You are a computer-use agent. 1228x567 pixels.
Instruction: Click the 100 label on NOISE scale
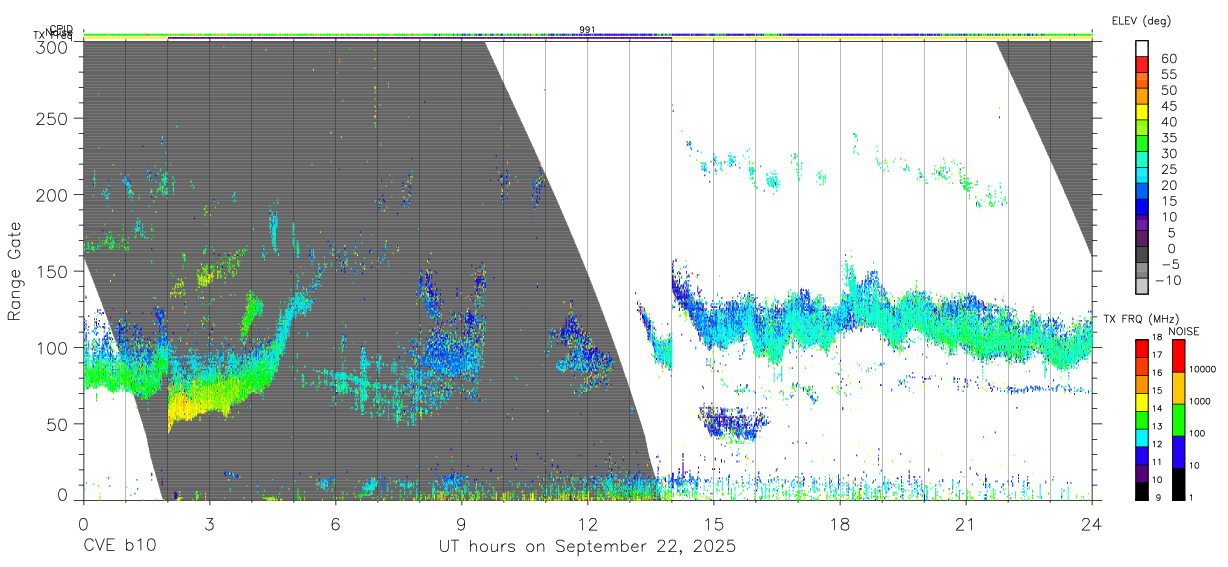1198,434
